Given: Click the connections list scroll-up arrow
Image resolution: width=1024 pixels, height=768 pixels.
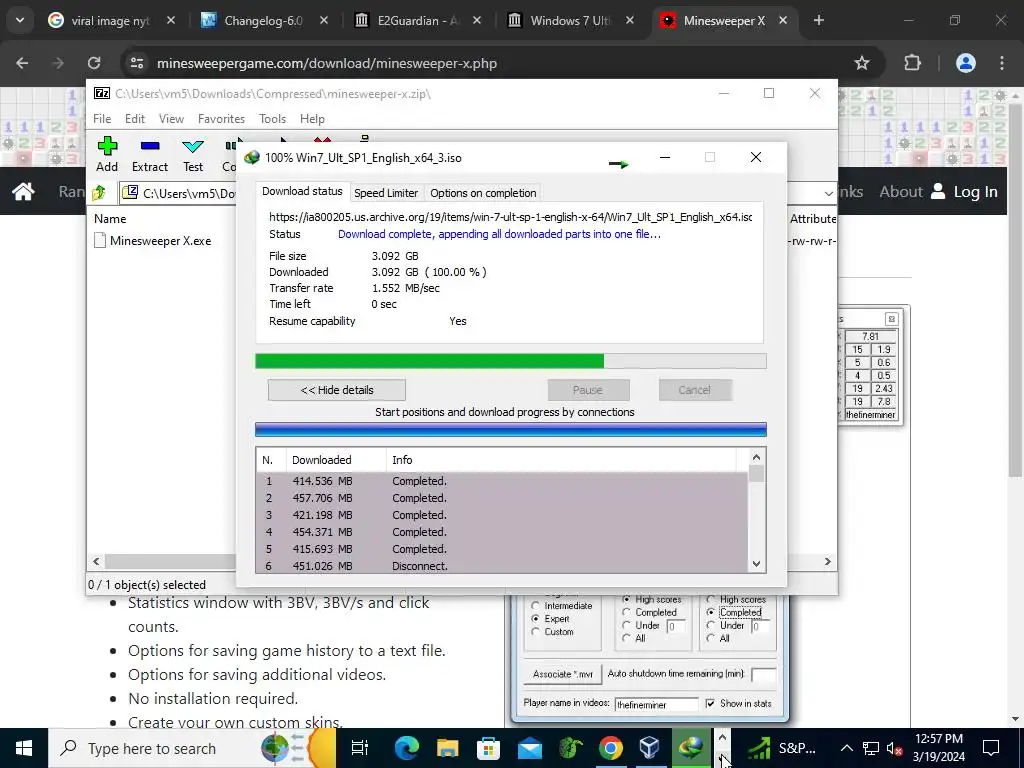Looking at the screenshot, I should pos(756,457).
